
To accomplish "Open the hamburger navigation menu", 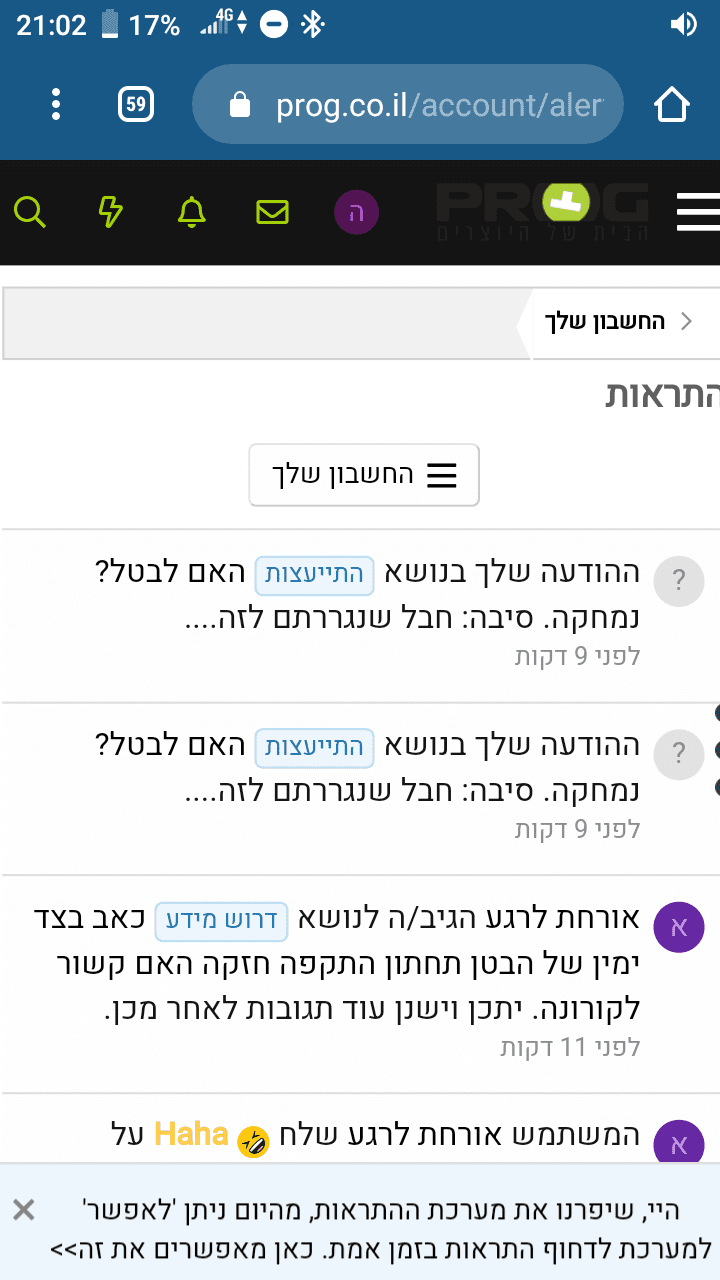I will click(697, 211).
